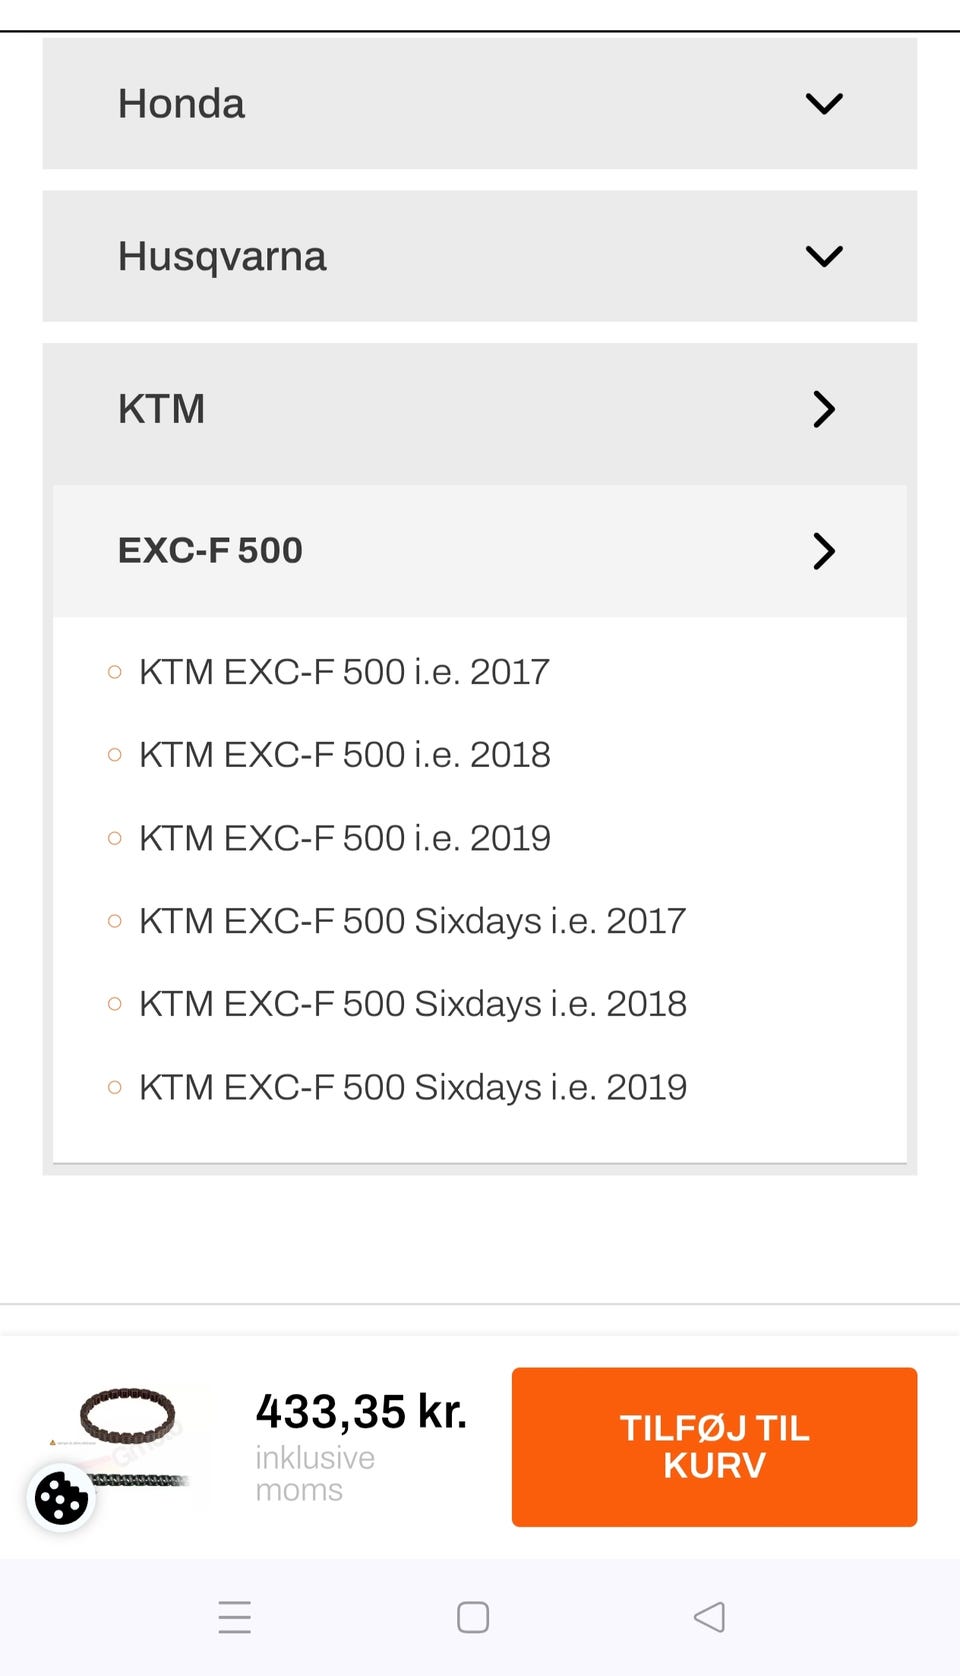Open the Honda brand section
Screen dimensions: 960x1676
(x=182, y=104)
